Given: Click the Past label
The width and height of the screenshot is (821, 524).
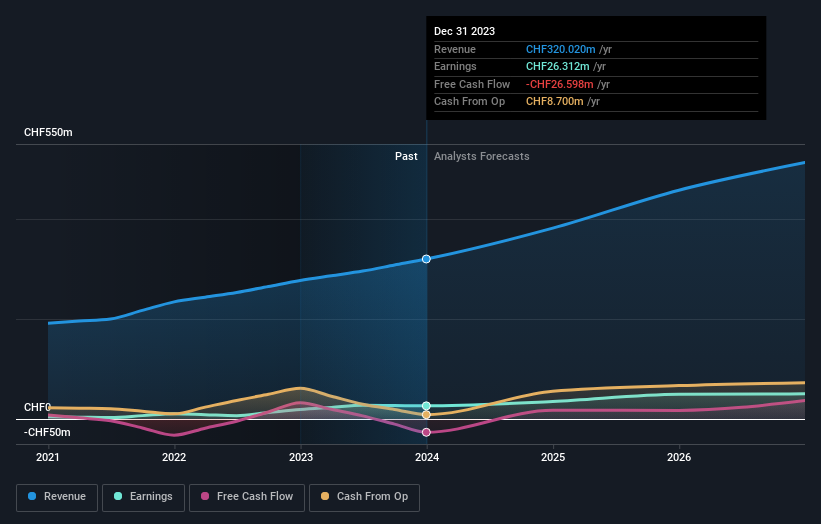Looking at the screenshot, I should point(406,157).
